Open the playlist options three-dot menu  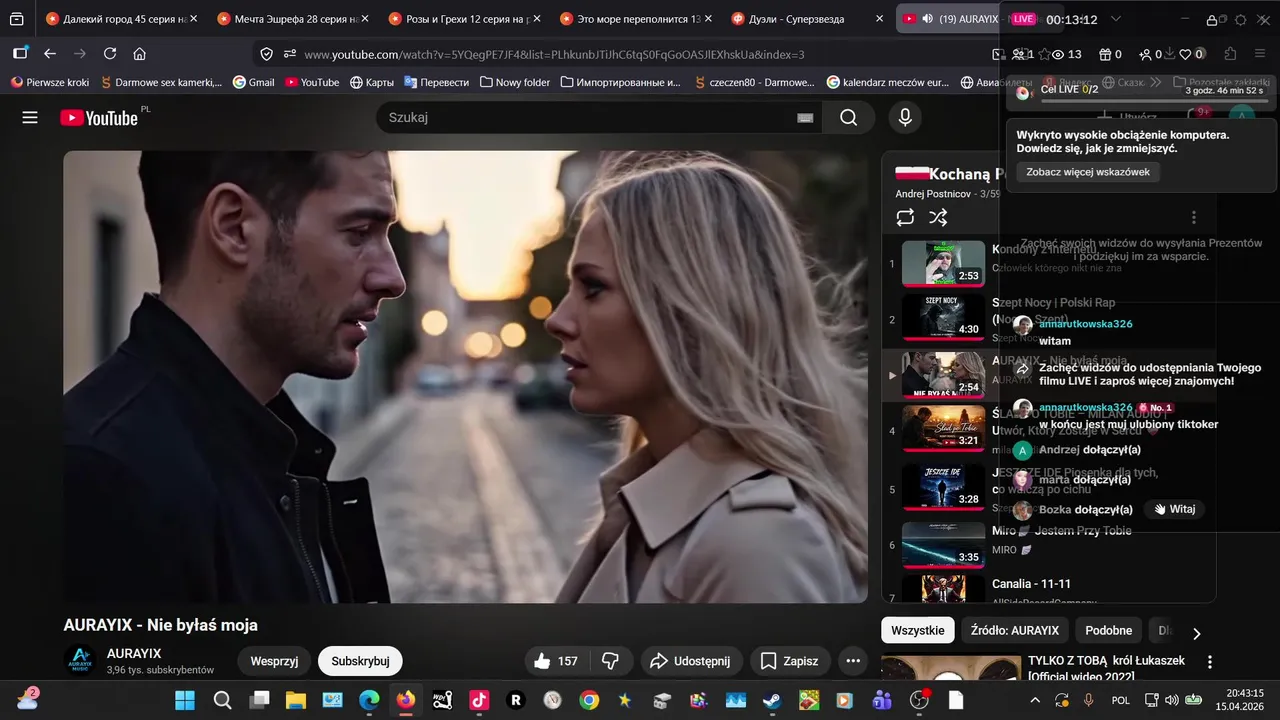(x=1193, y=217)
